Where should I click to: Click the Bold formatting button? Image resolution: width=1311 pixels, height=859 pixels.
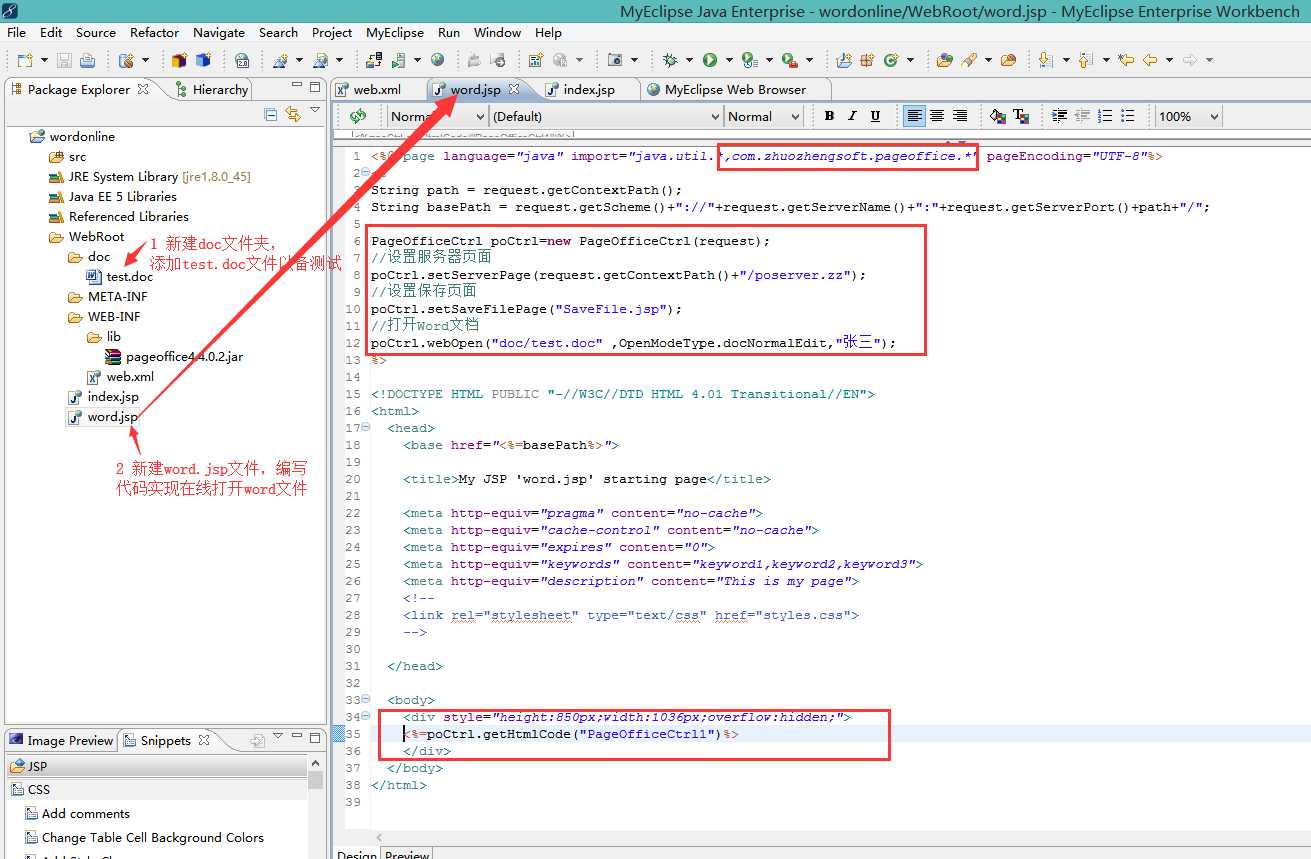pos(829,116)
